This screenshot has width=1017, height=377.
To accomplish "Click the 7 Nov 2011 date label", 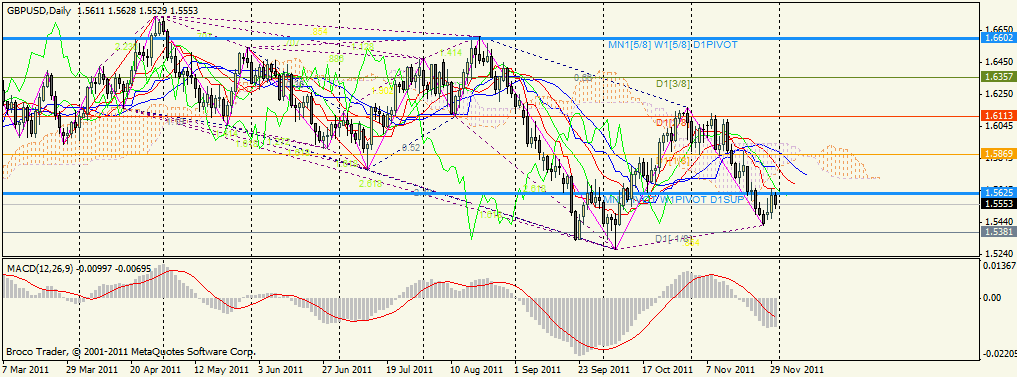I will pyautogui.click(x=730, y=369).
